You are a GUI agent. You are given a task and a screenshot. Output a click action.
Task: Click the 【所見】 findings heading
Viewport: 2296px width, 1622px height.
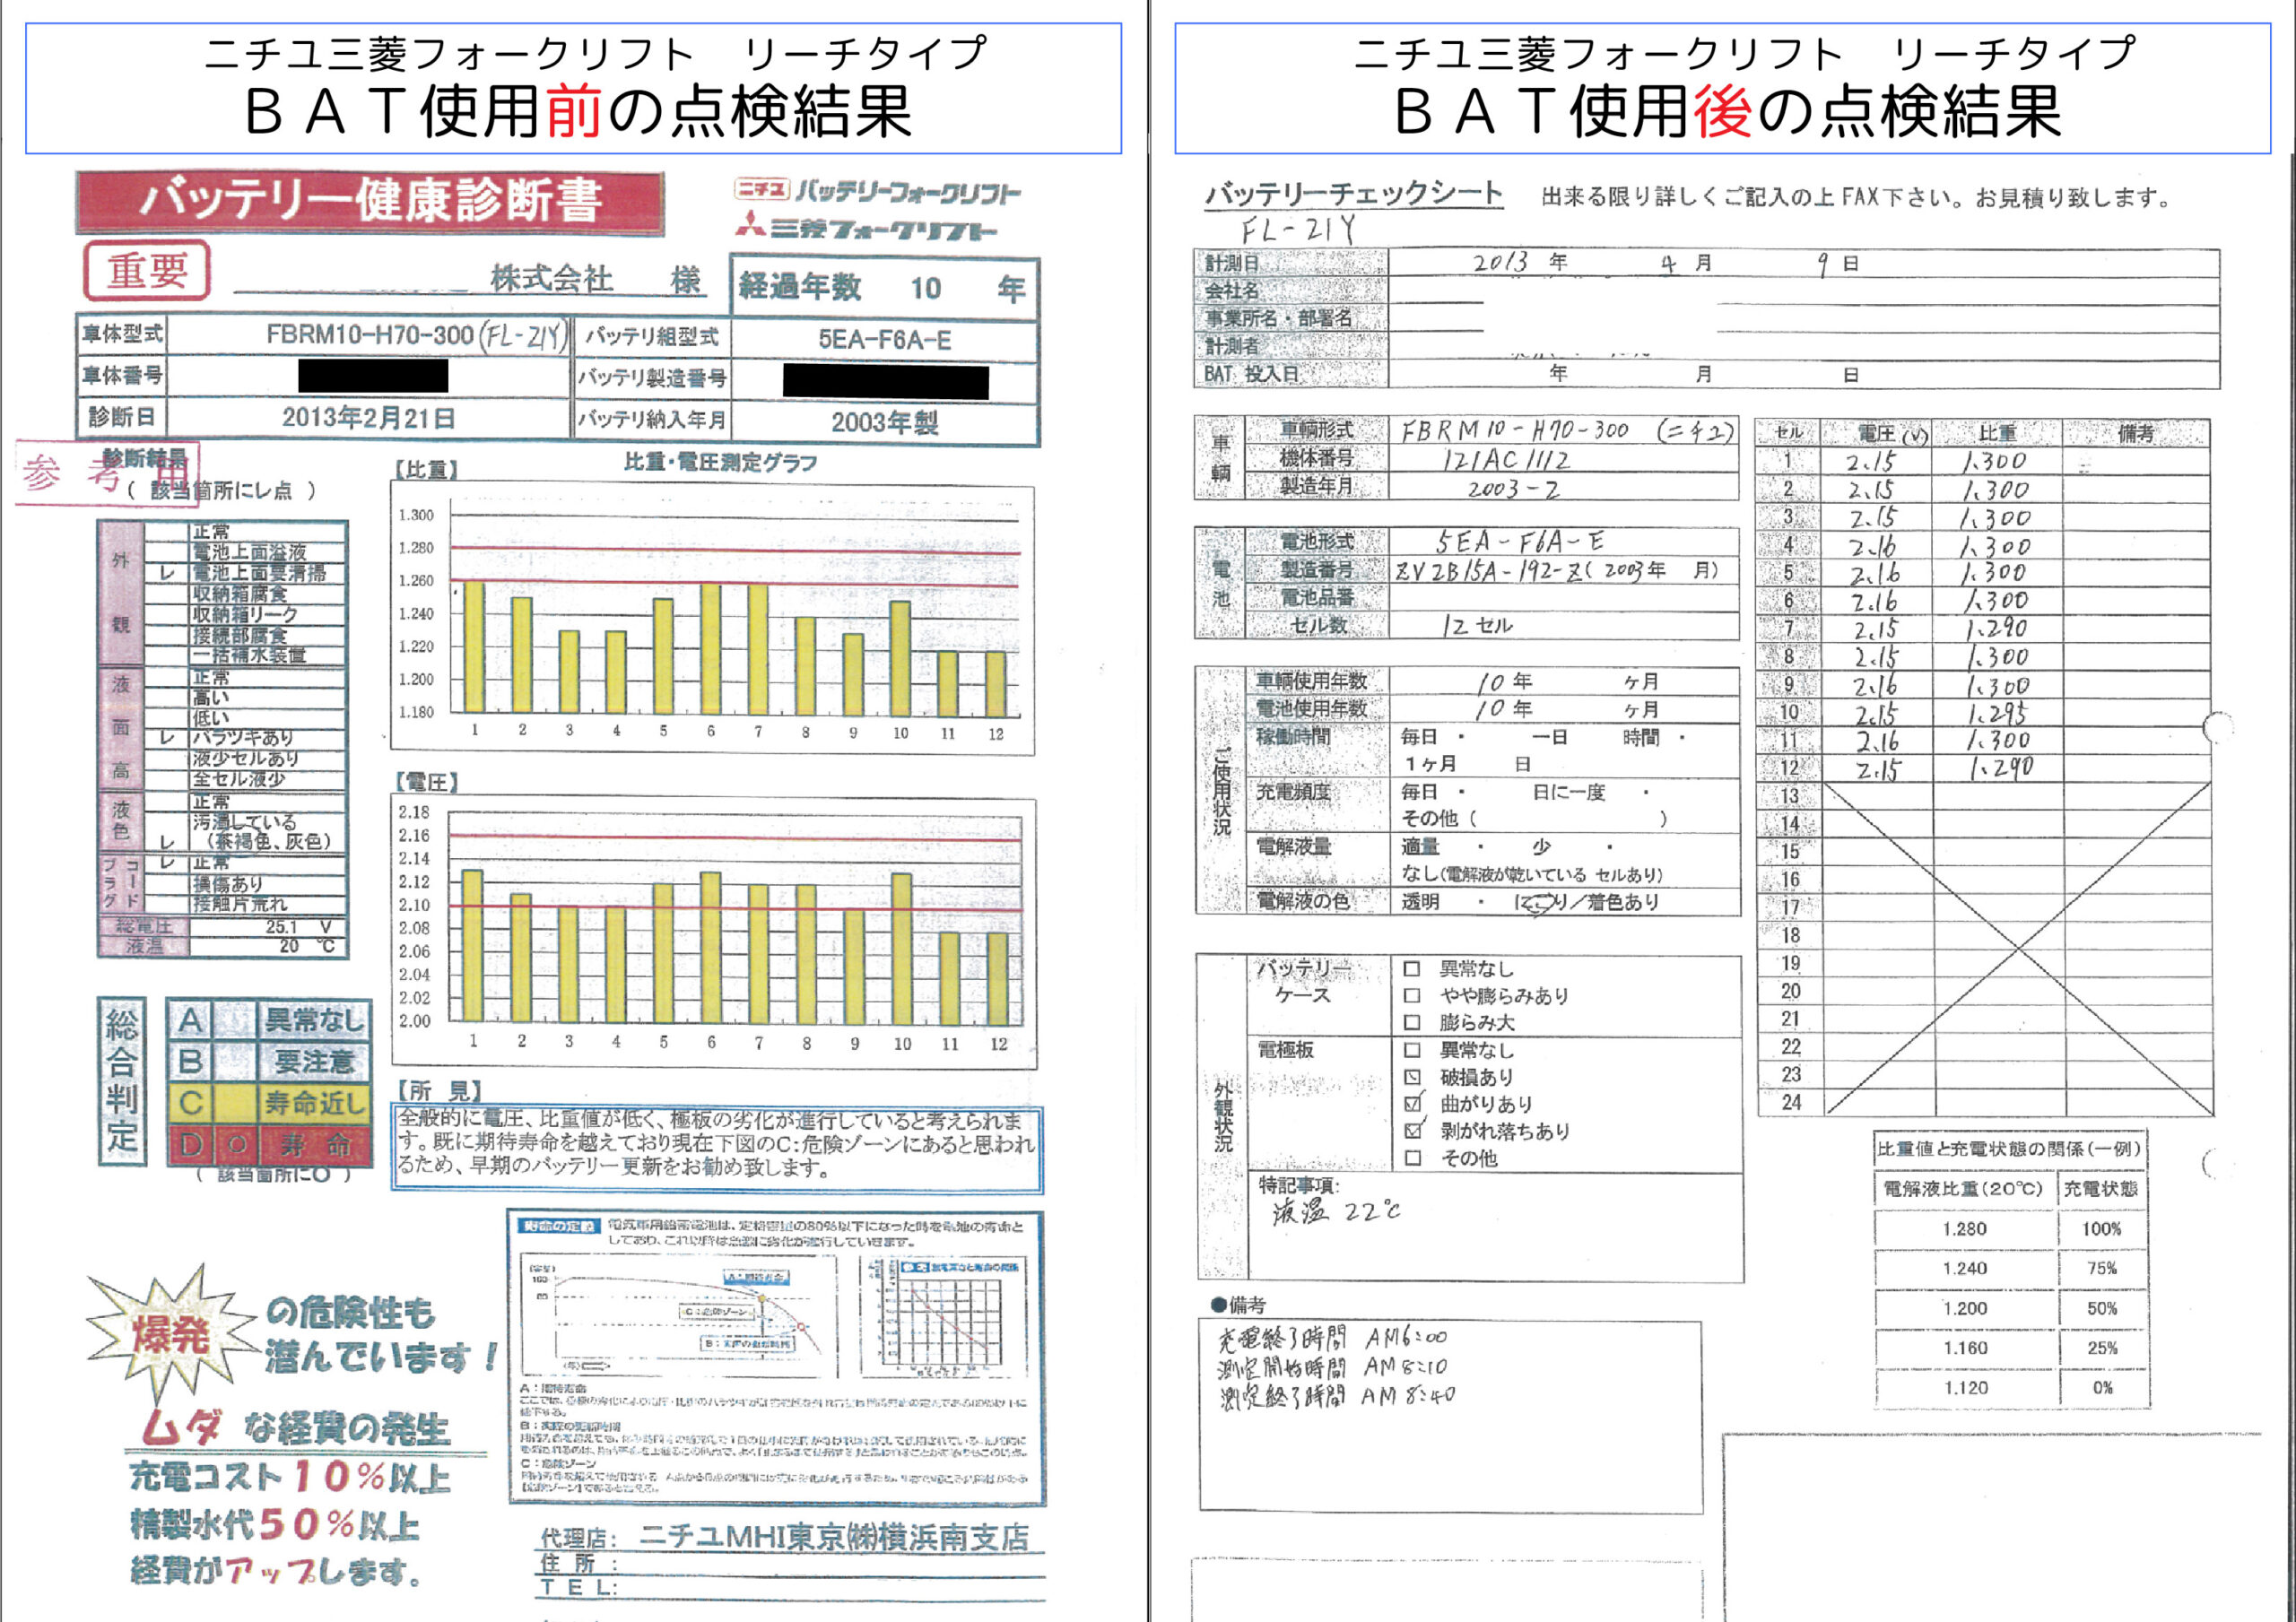(x=440, y=1091)
